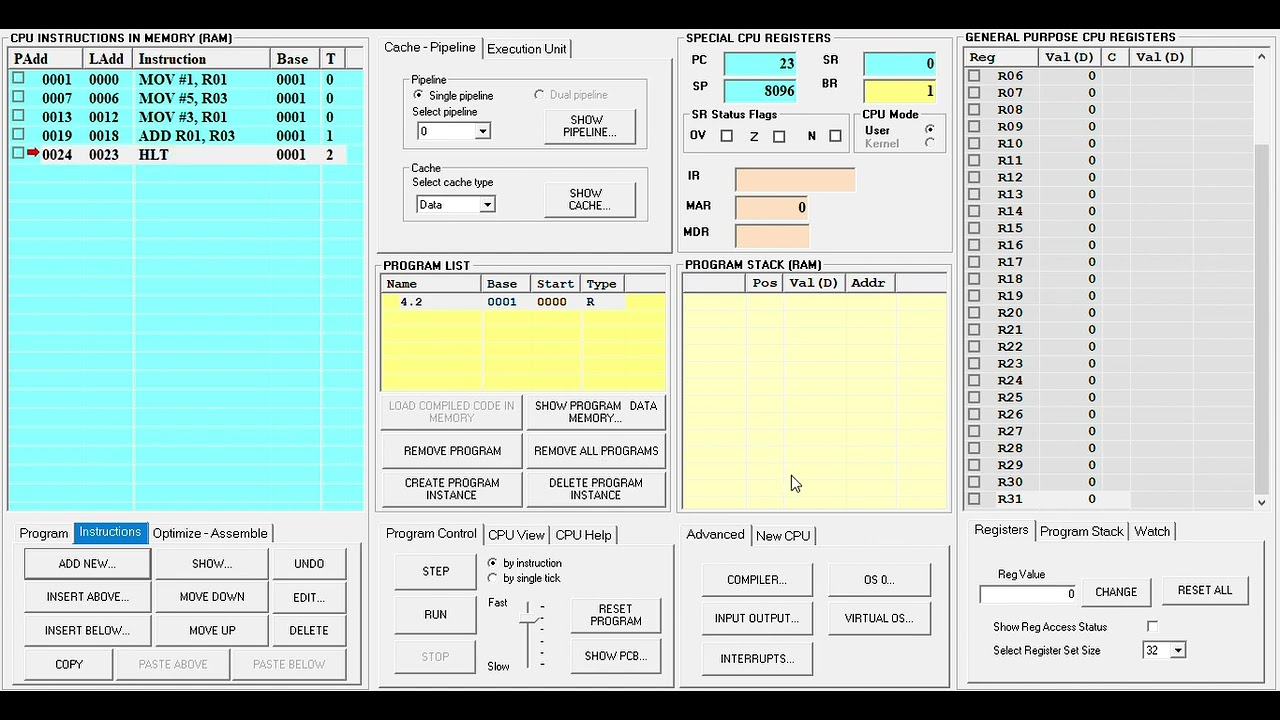Image resolution: width=1280 pixels, height=720 pixels.
Task: Open the VIRTUAL OS... window
Action: point(879,618)
